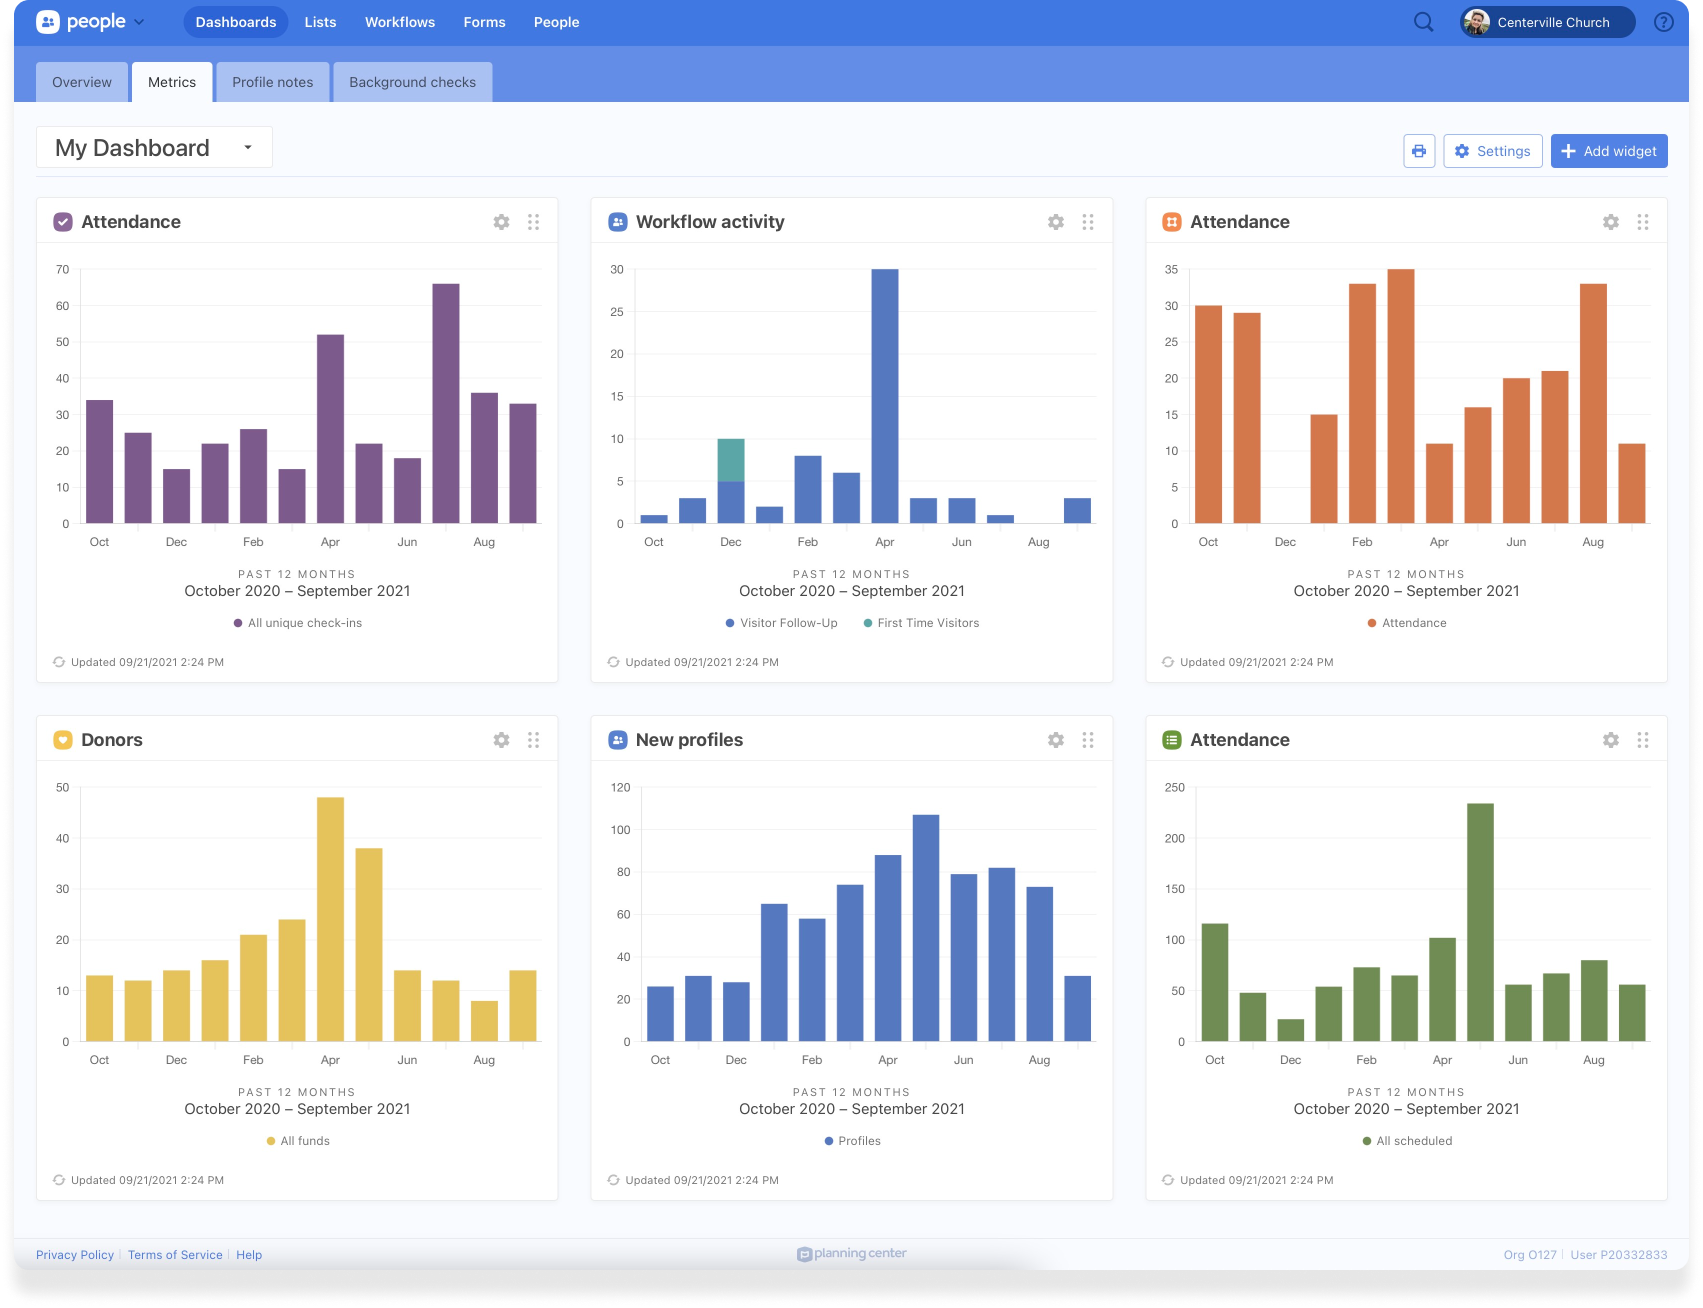Viewport: 1703px width, 1308px height.
Task: Open settings for the purple Attendance widget
Action: point(501,221)
